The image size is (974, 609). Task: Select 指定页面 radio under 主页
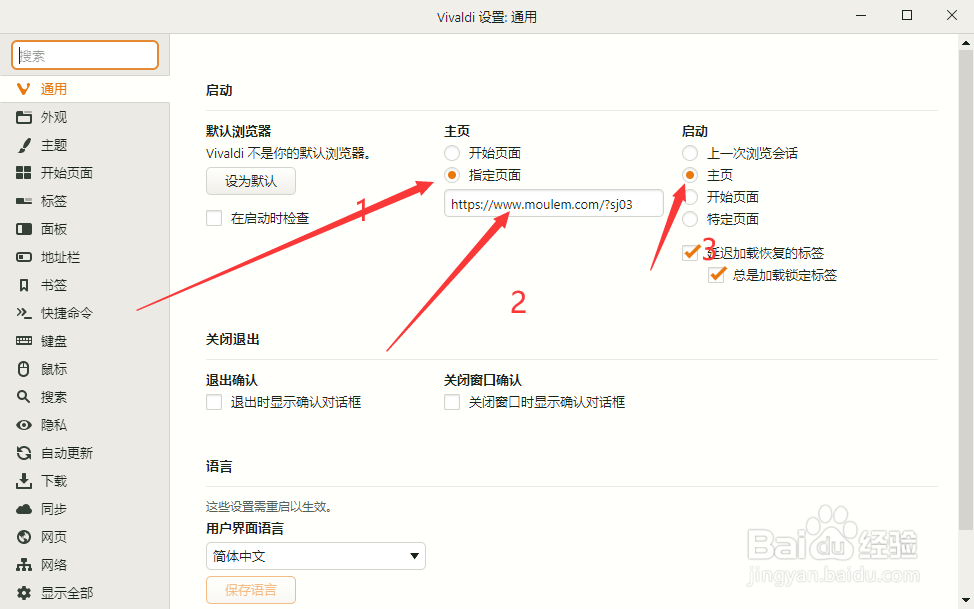[452, 175]
